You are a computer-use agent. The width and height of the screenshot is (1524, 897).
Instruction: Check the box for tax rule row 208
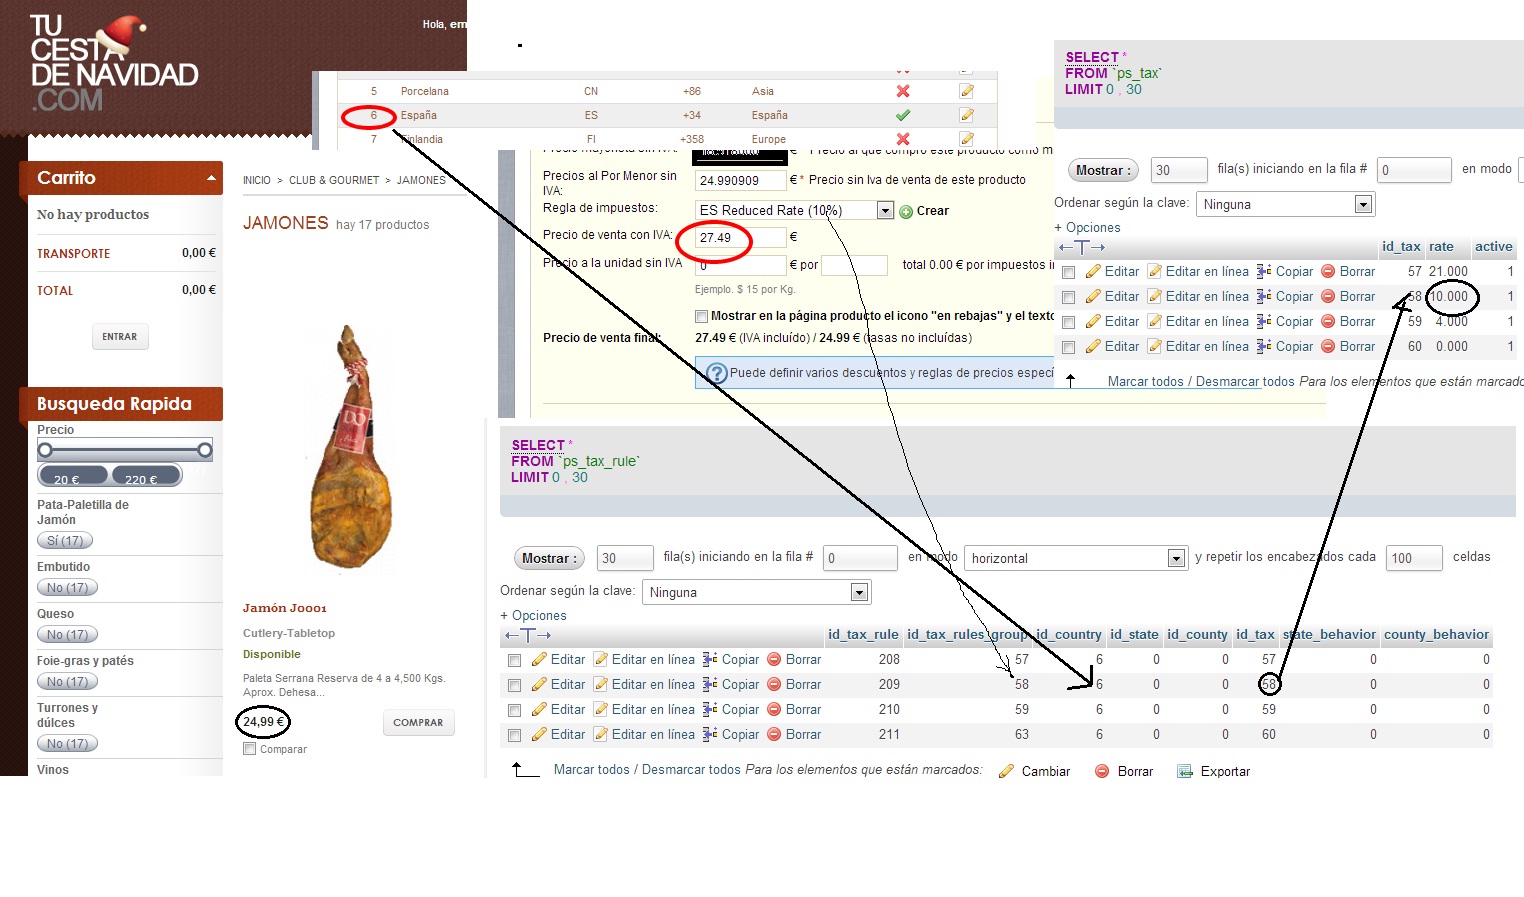514,660
